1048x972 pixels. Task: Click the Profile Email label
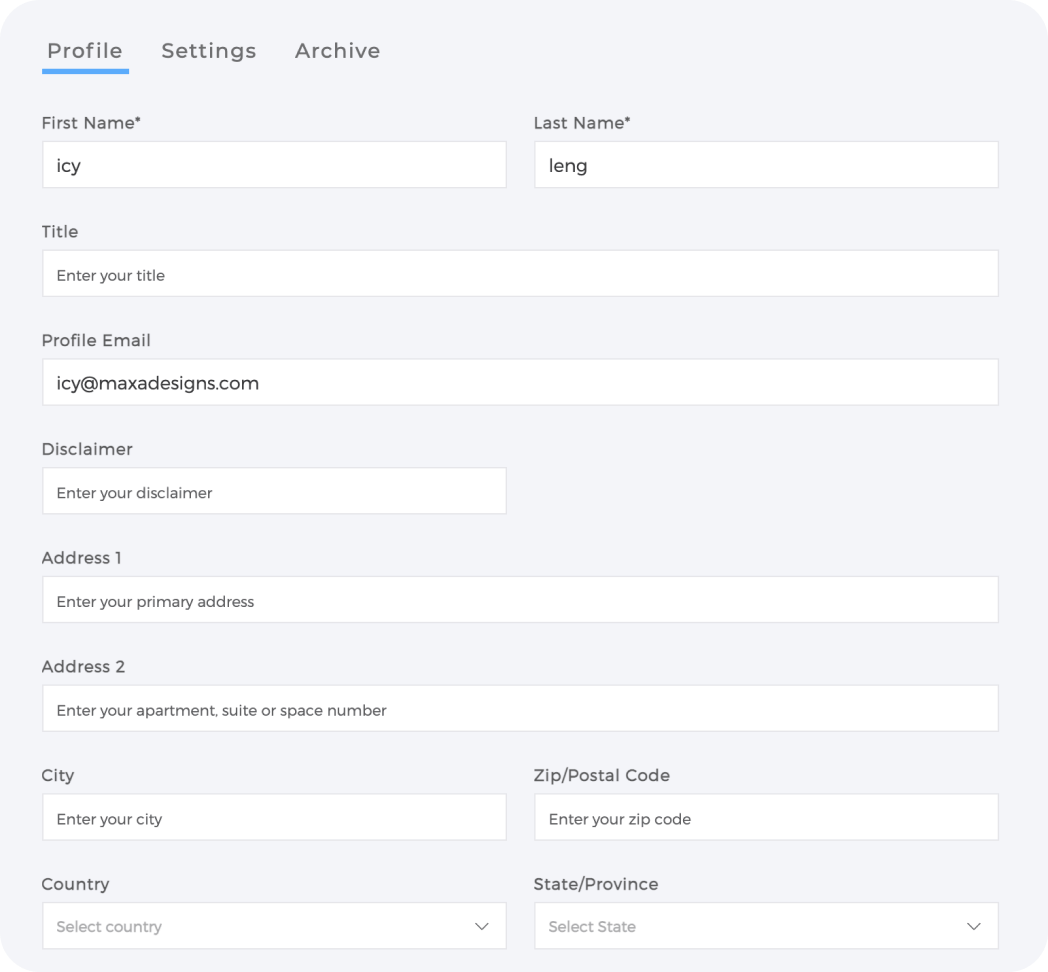click(96, 341)
